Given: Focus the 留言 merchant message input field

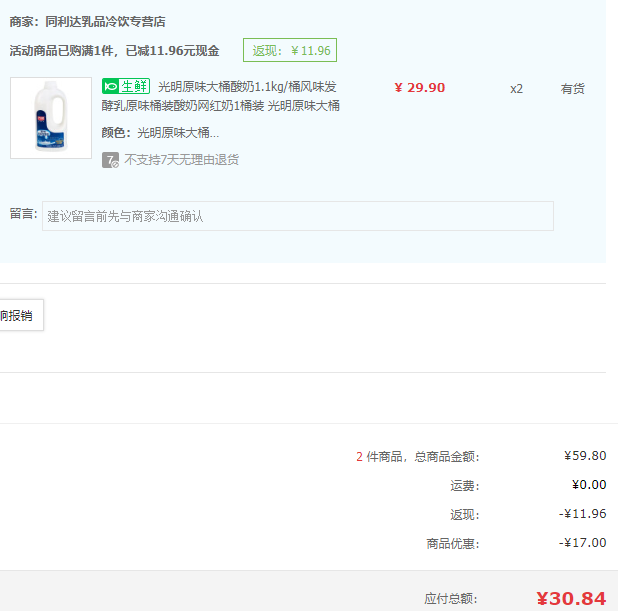Looking at the screenshot, I should 298,216.
